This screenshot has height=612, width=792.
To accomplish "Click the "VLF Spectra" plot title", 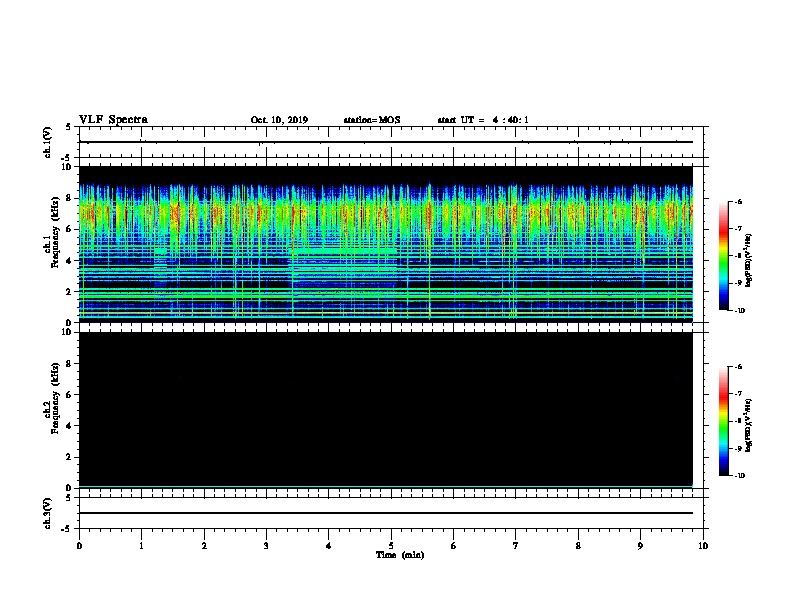I will click(113, 120).
